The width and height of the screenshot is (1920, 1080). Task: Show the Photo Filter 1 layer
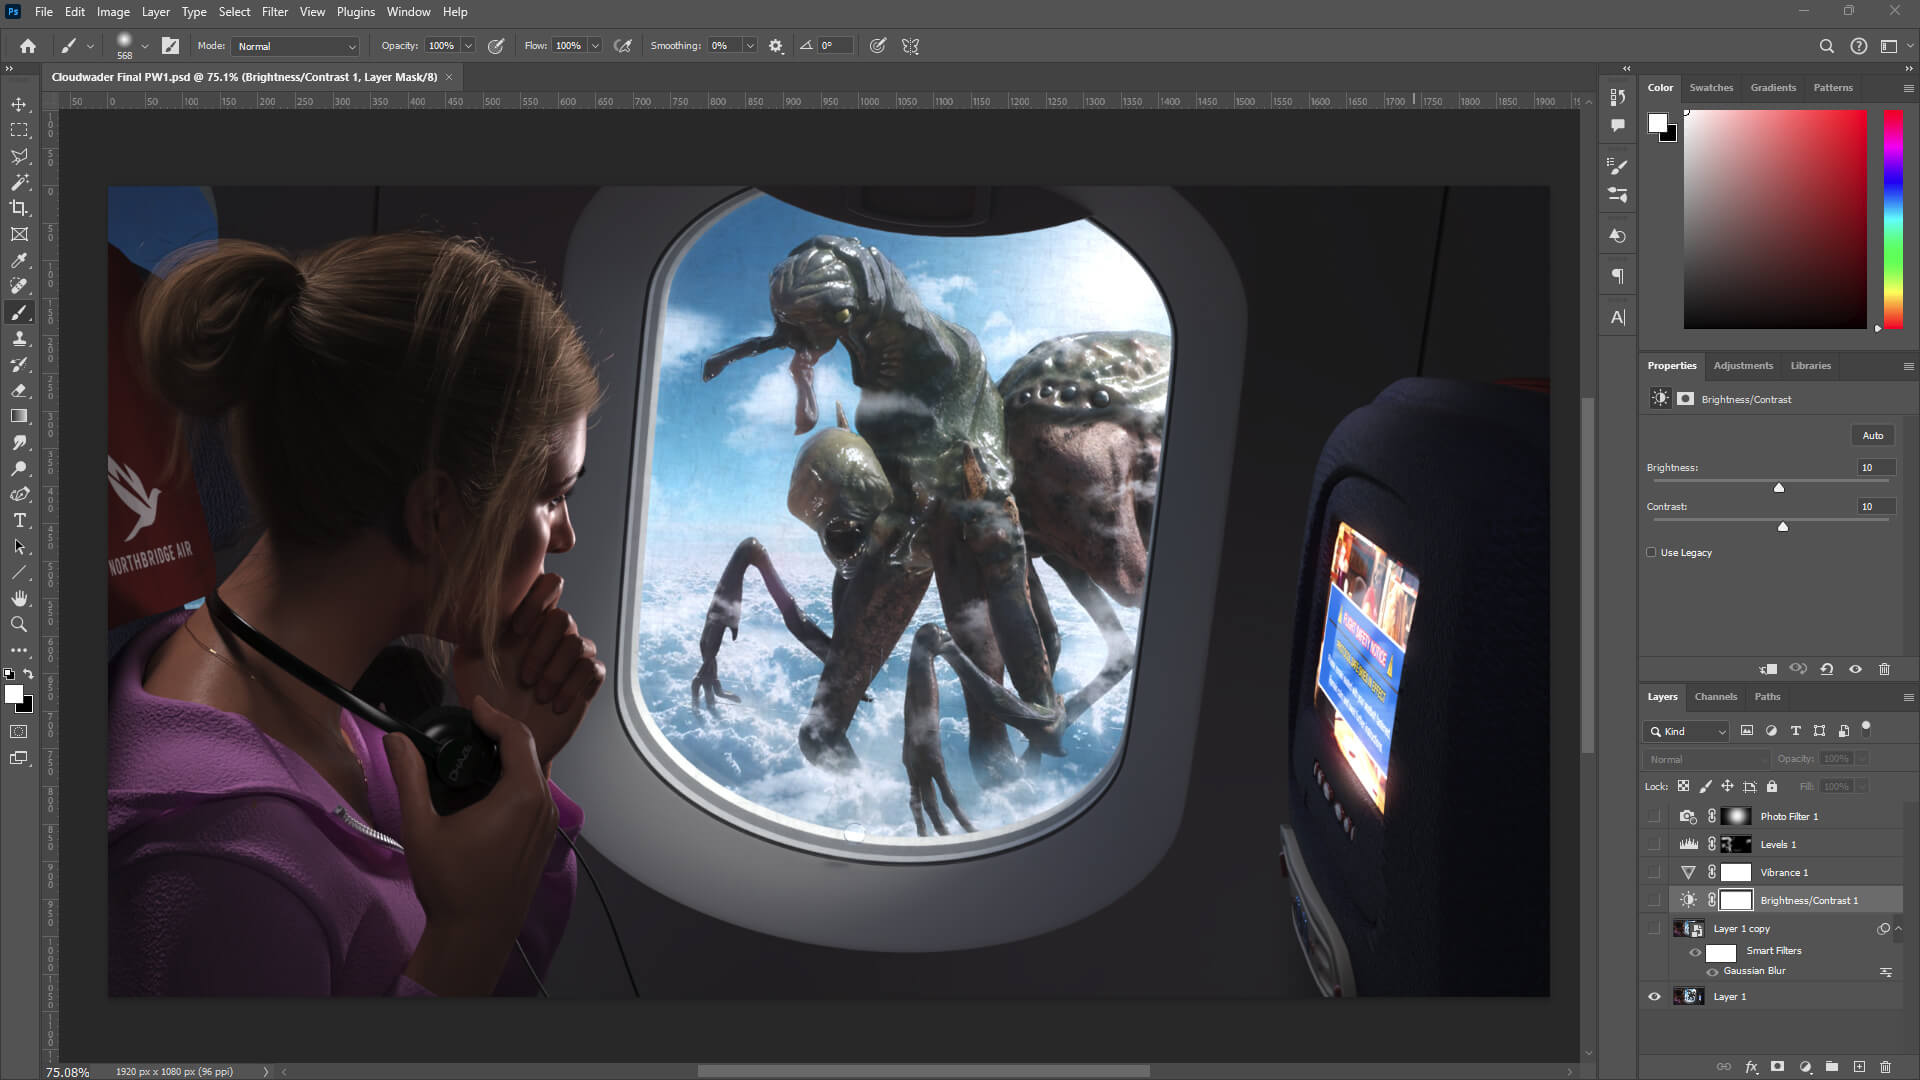pos(1654,817)
